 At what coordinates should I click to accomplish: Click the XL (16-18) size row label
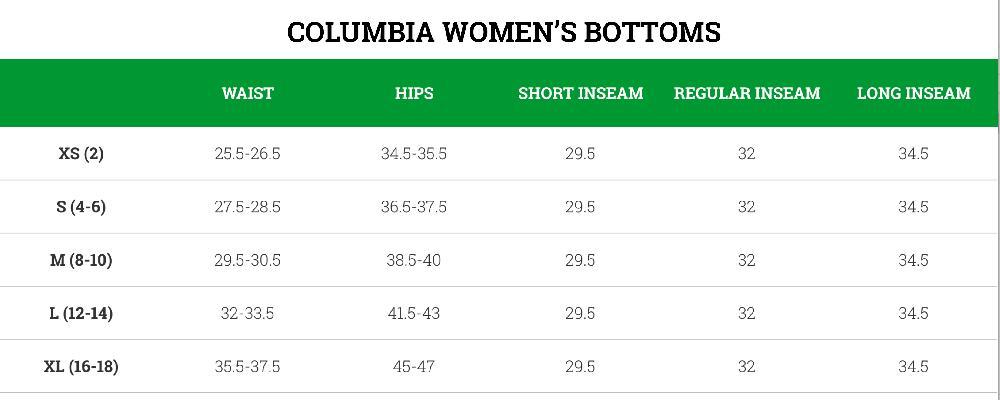point(81,366)
